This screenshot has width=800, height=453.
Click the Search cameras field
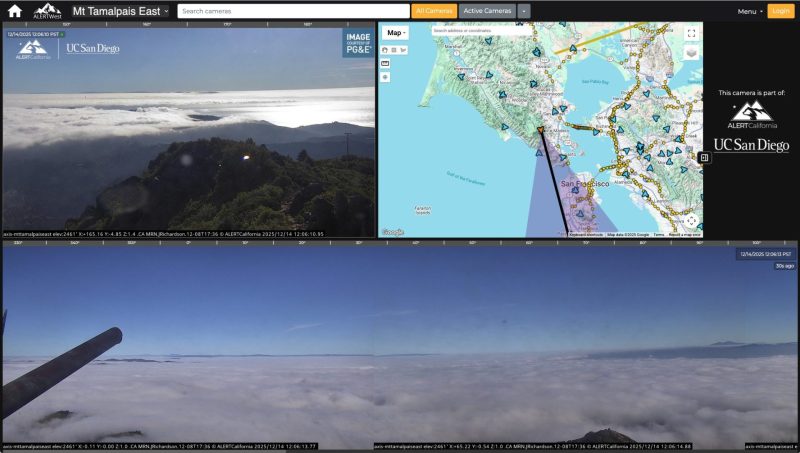[293, 11]
